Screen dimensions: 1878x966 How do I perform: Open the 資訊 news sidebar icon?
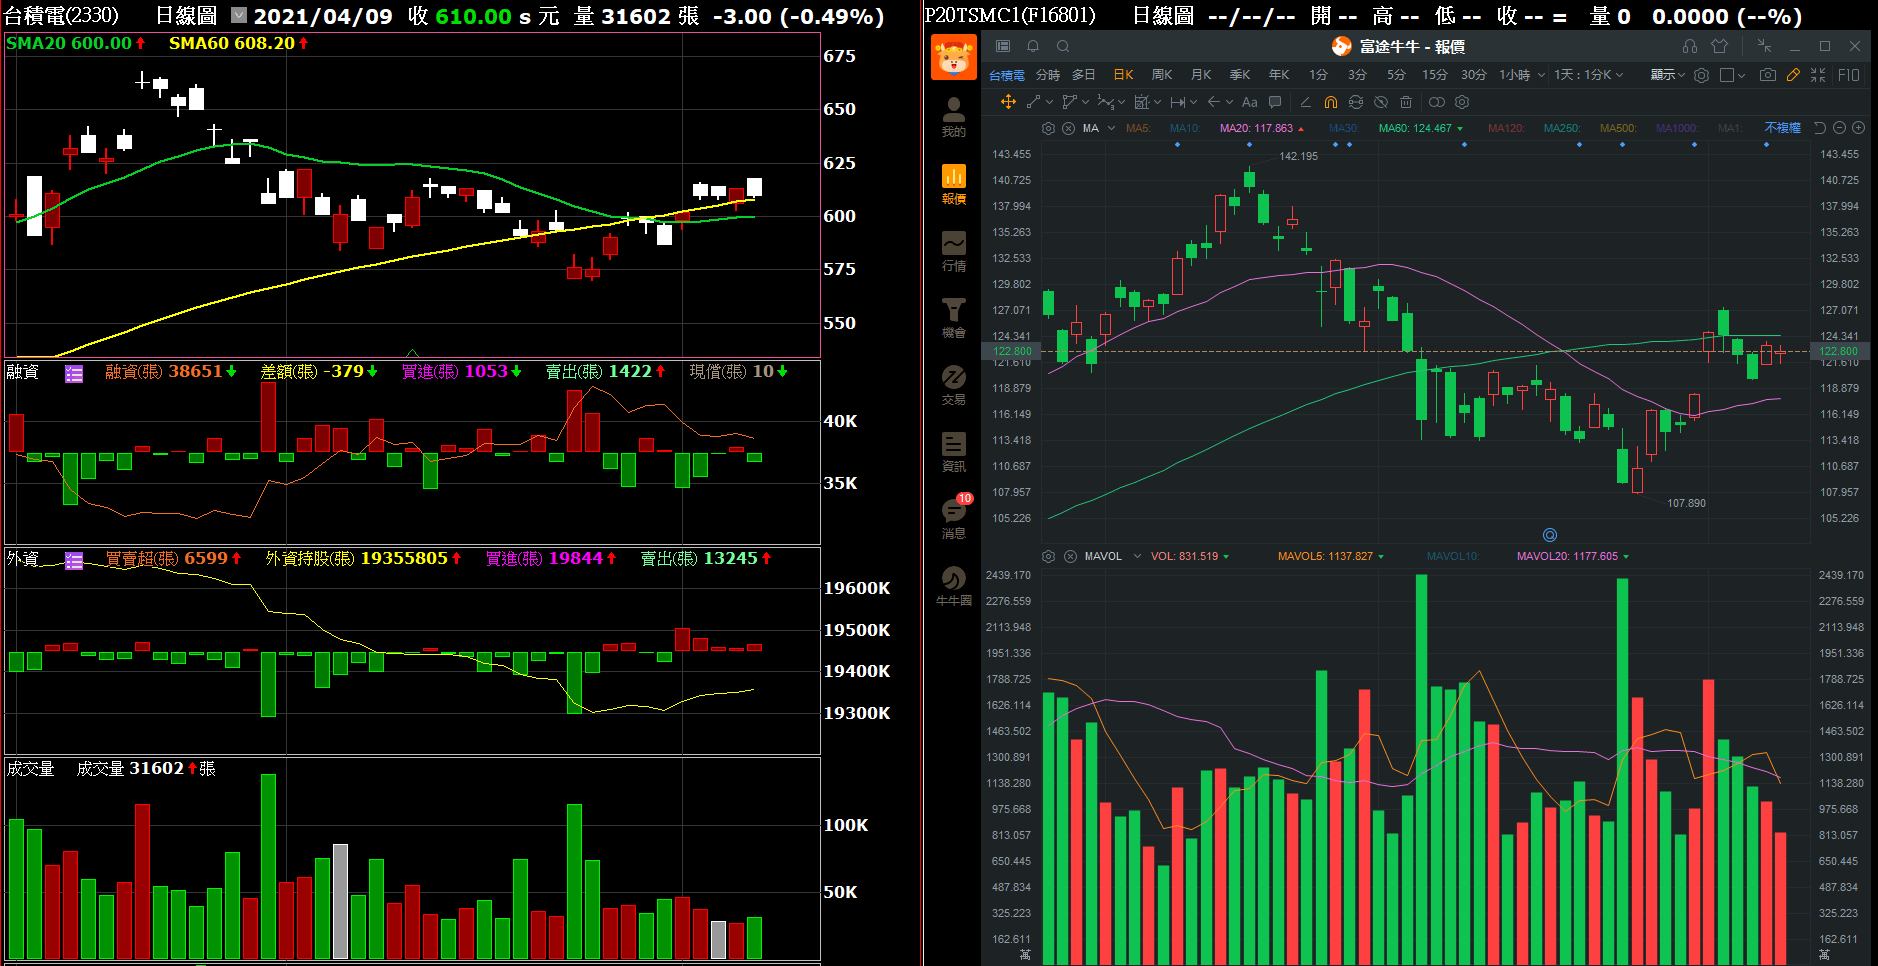(x=954, y=452)
